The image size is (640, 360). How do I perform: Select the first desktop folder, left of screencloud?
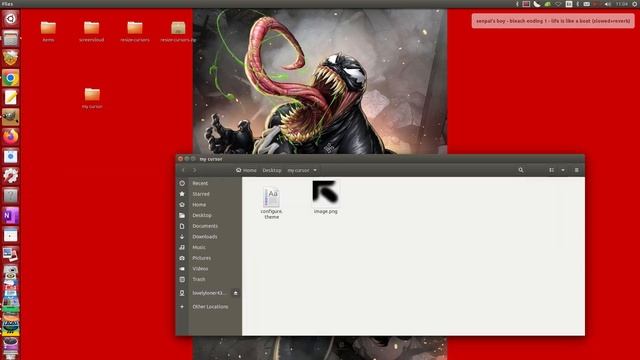tap(48, 31)
